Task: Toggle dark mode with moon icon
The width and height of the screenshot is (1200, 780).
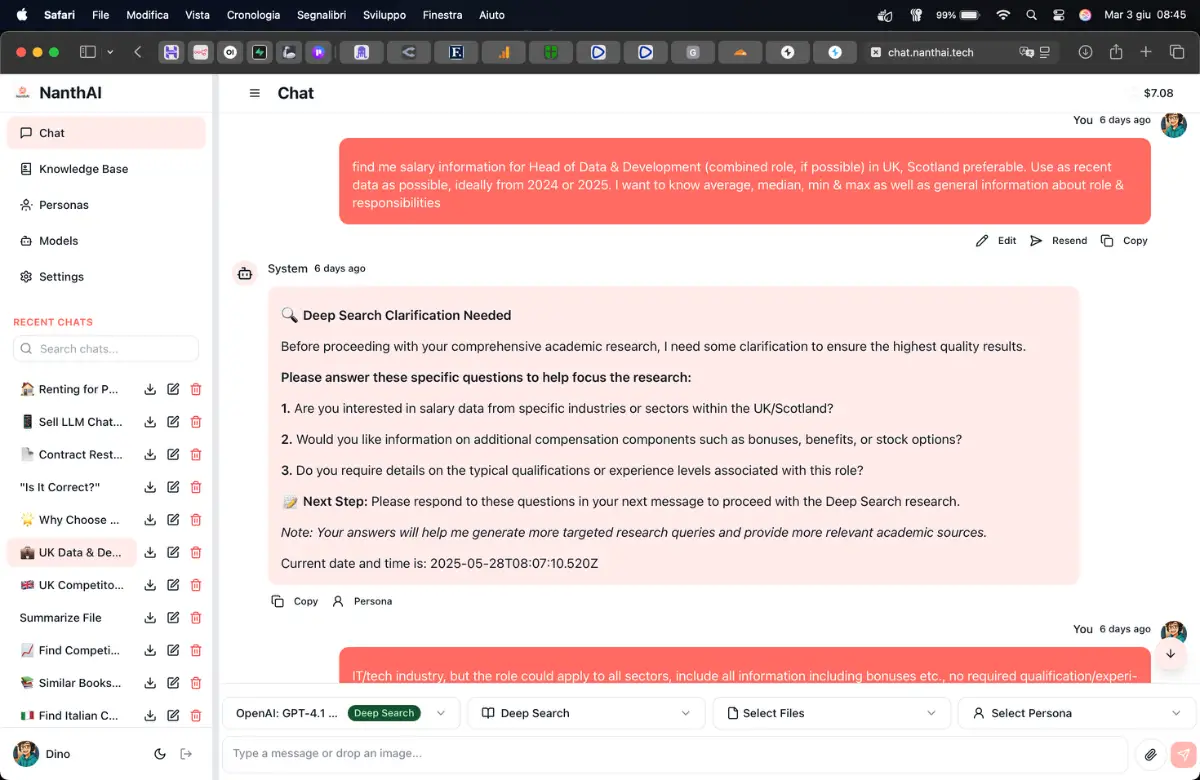Action: point(160,754)
